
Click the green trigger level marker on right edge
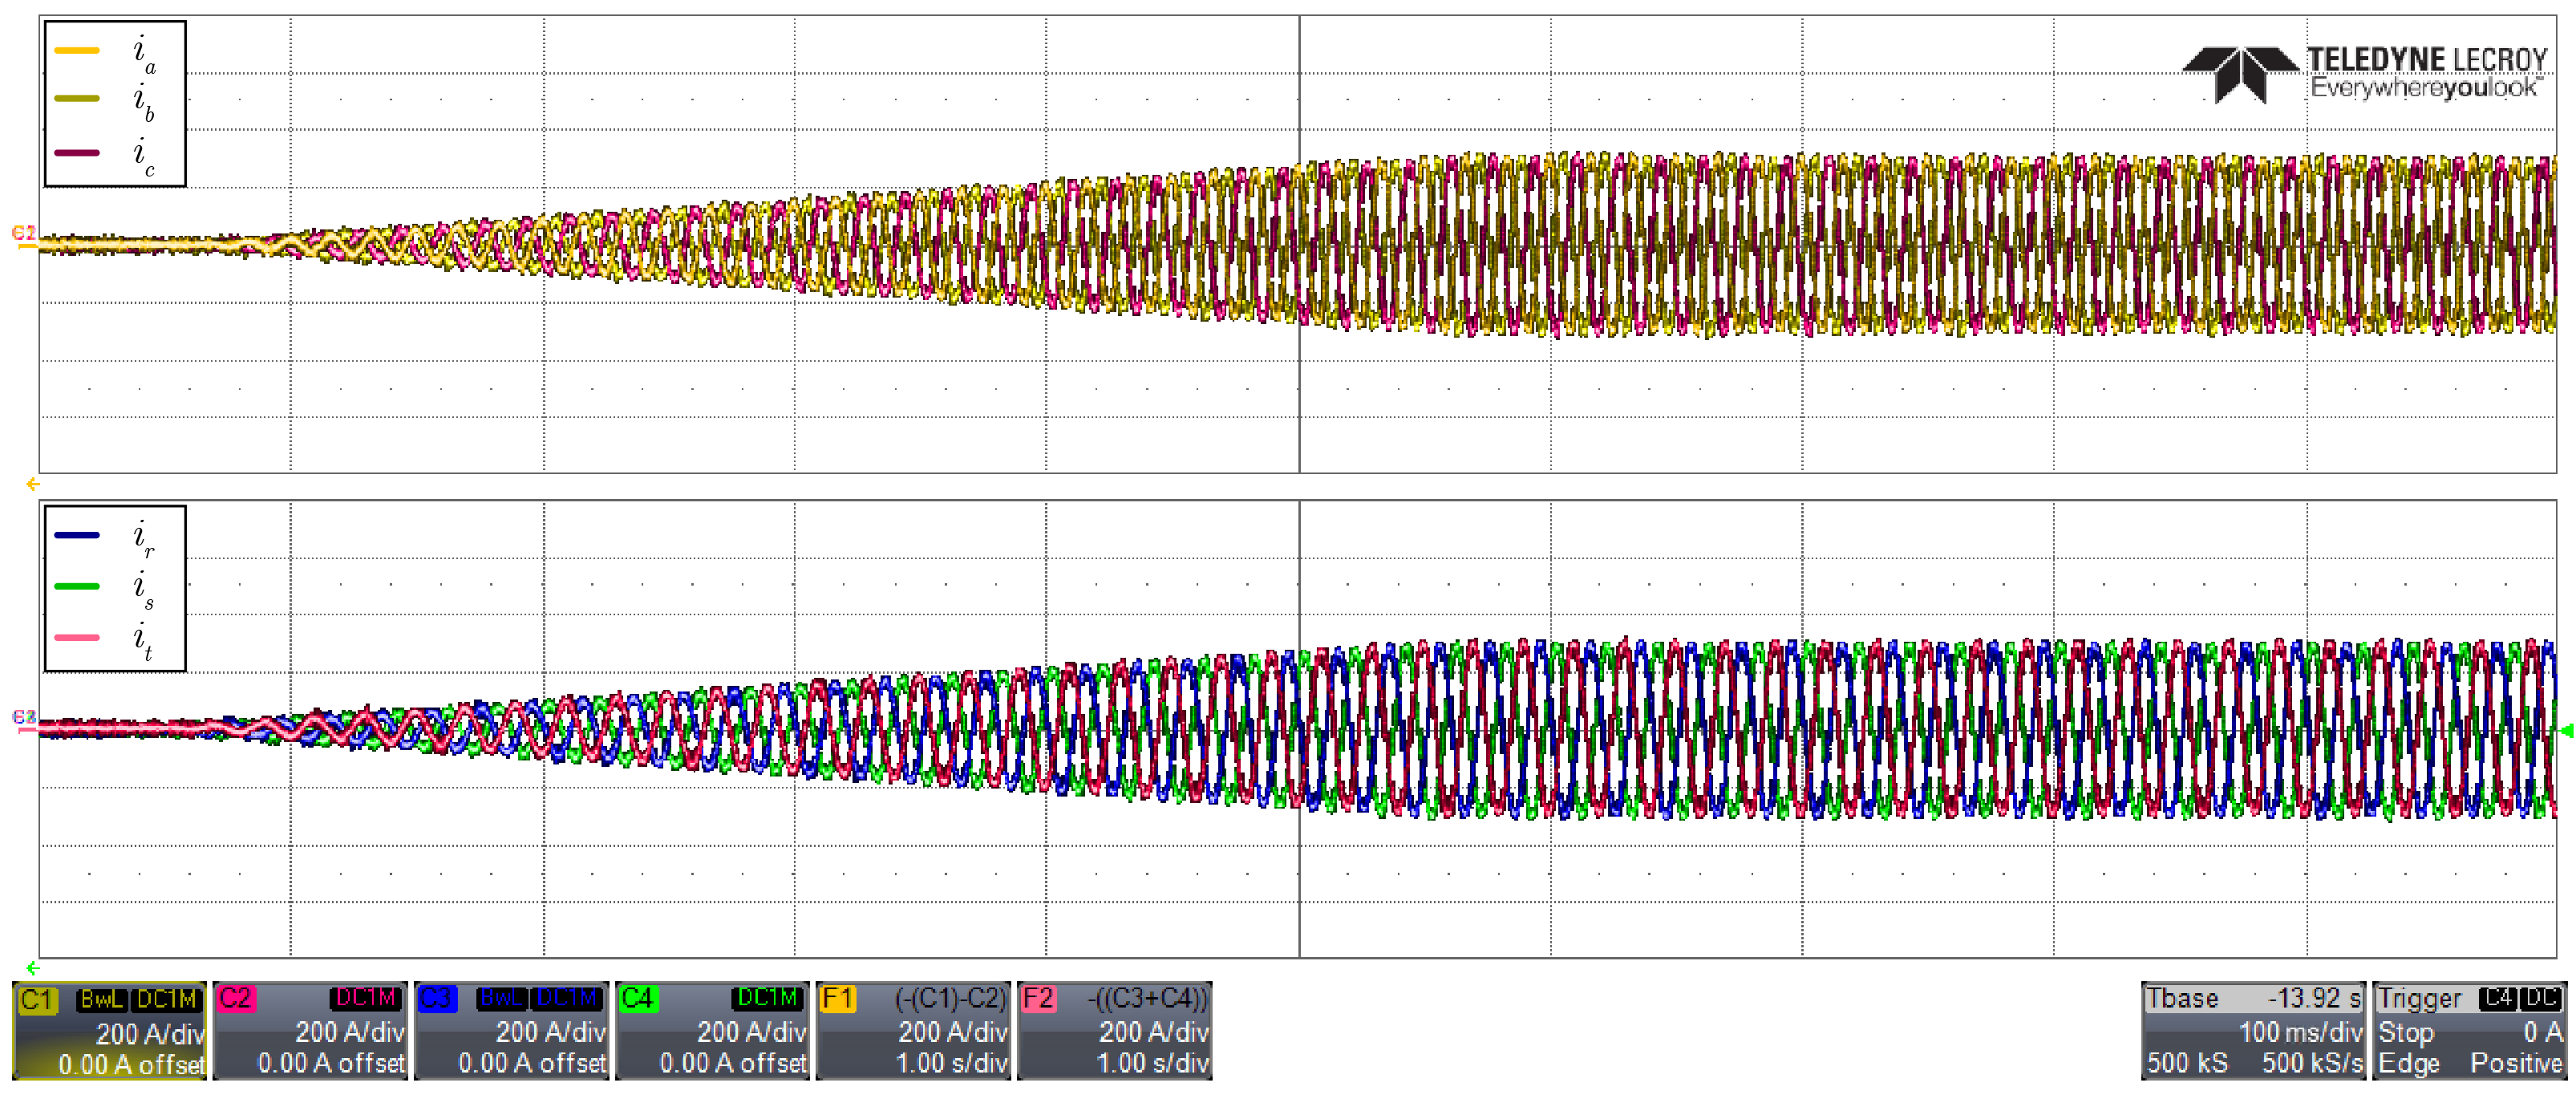coord(2567,731)
